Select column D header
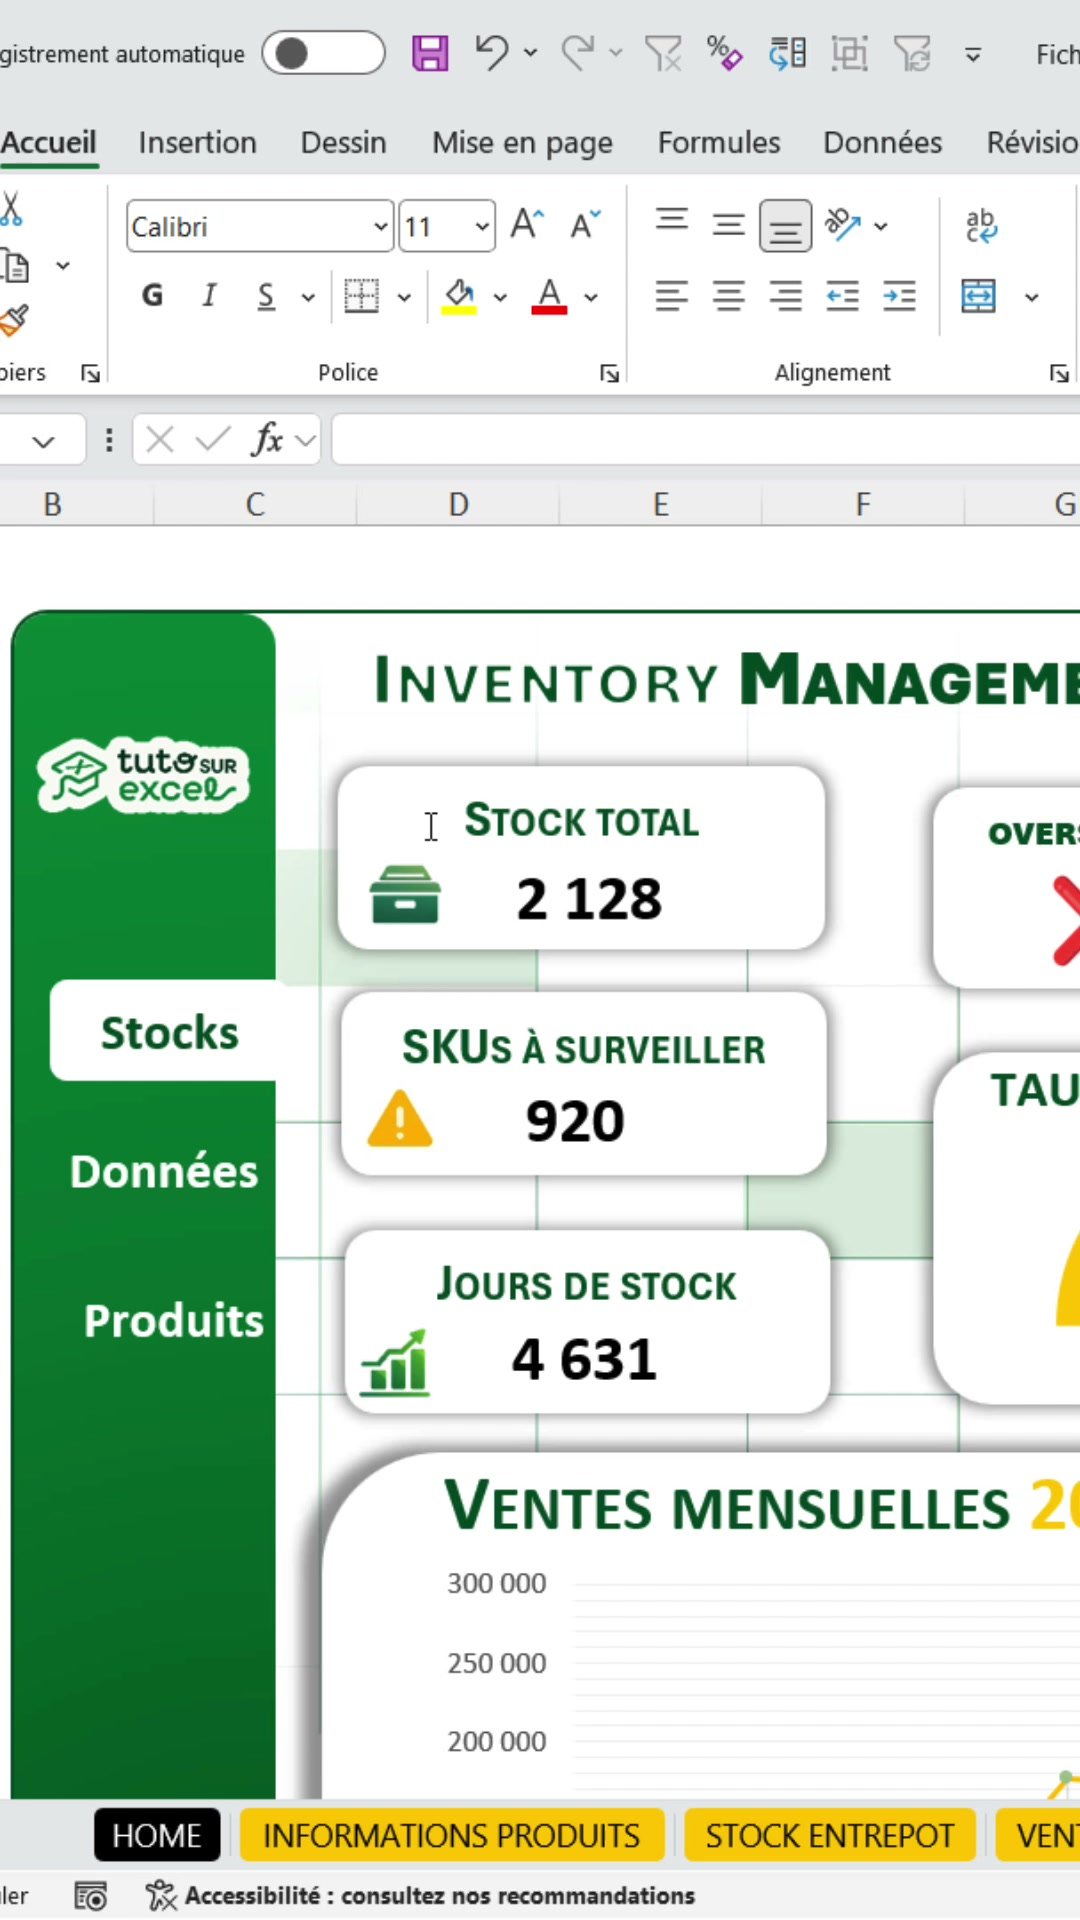1080x1920 pixels. click(458, 504)
